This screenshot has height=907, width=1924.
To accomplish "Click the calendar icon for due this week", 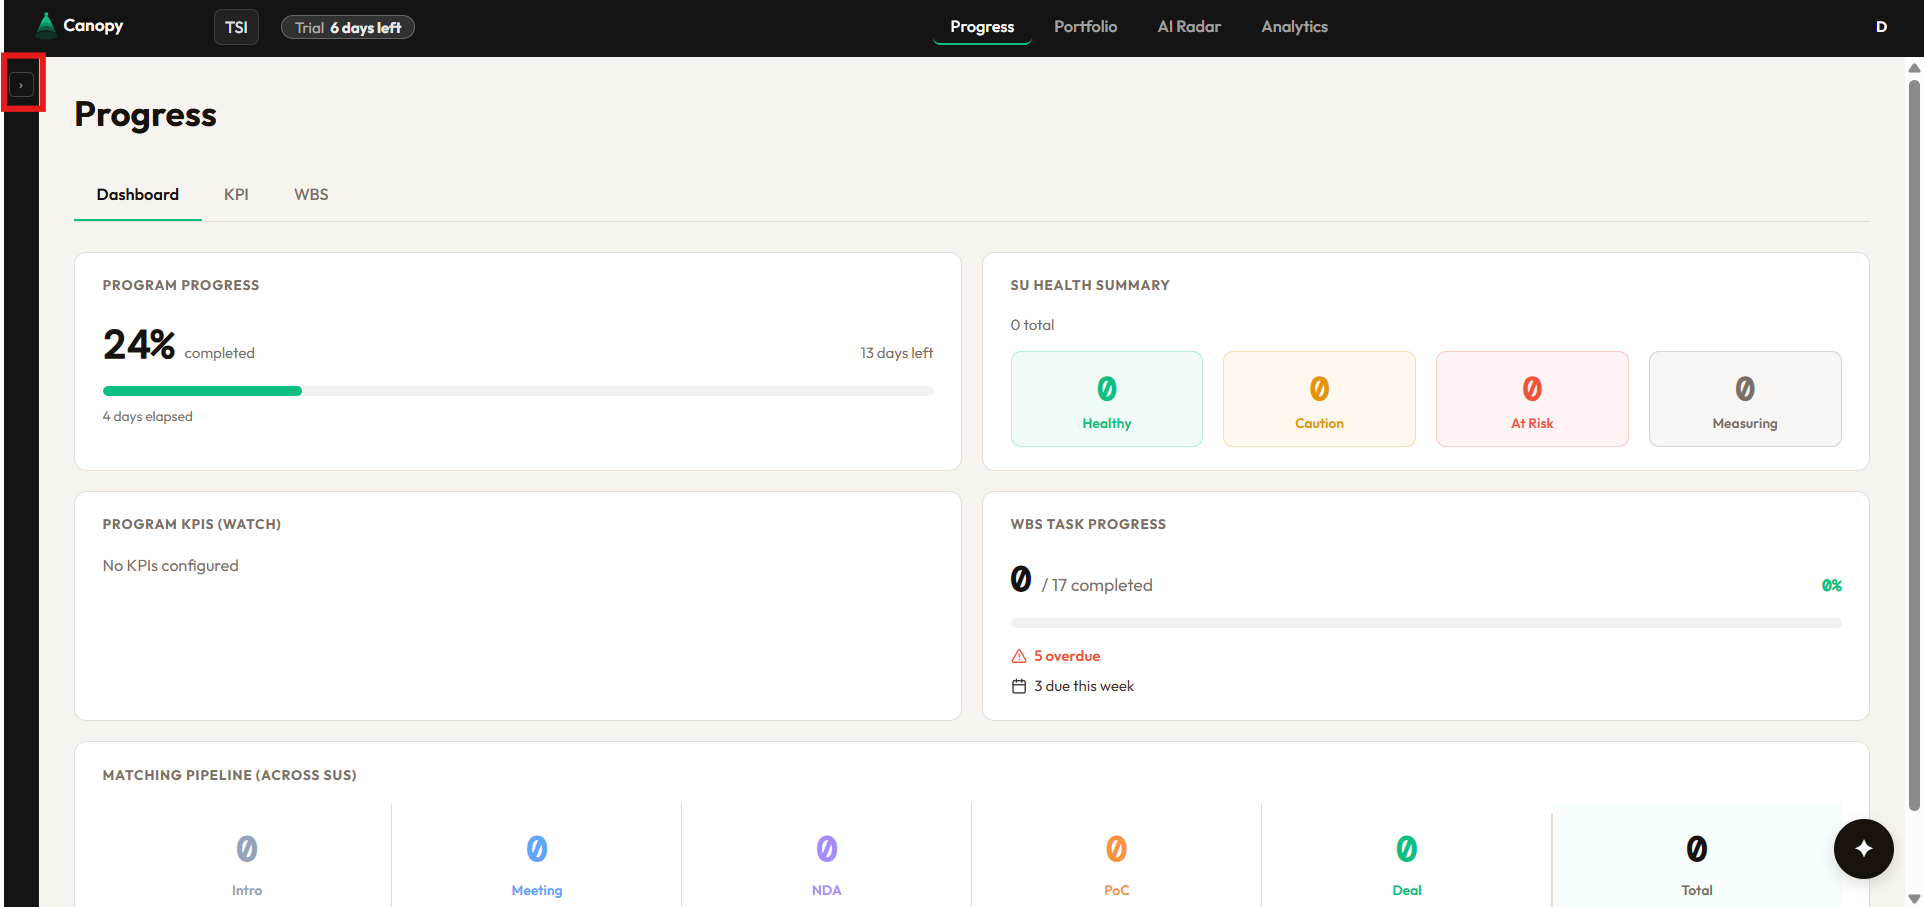I will point(1019,686).
